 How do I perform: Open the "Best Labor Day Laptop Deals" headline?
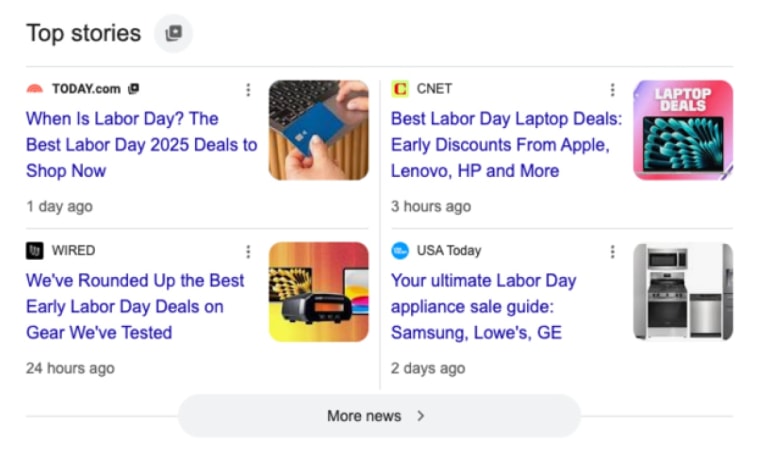[506, 144]
